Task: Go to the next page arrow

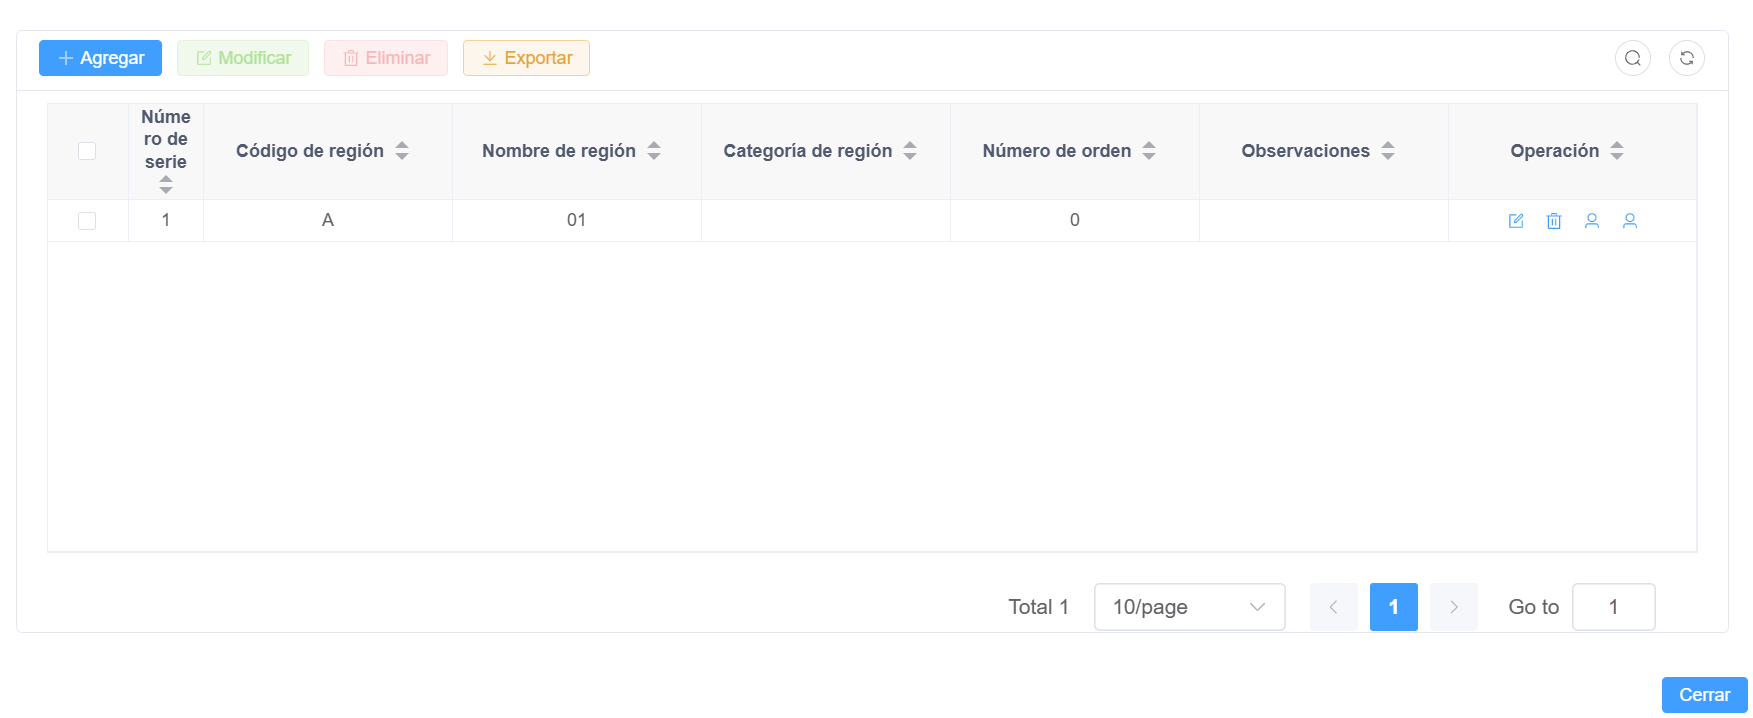Action: [x=1454, y=607]
